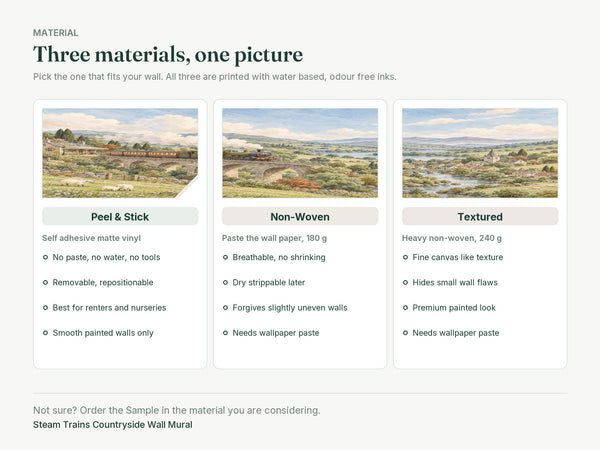Click bullet icon beside 'Fine canvas like texture'
This screenshot has height=450, width=600.
pos(405,257)
